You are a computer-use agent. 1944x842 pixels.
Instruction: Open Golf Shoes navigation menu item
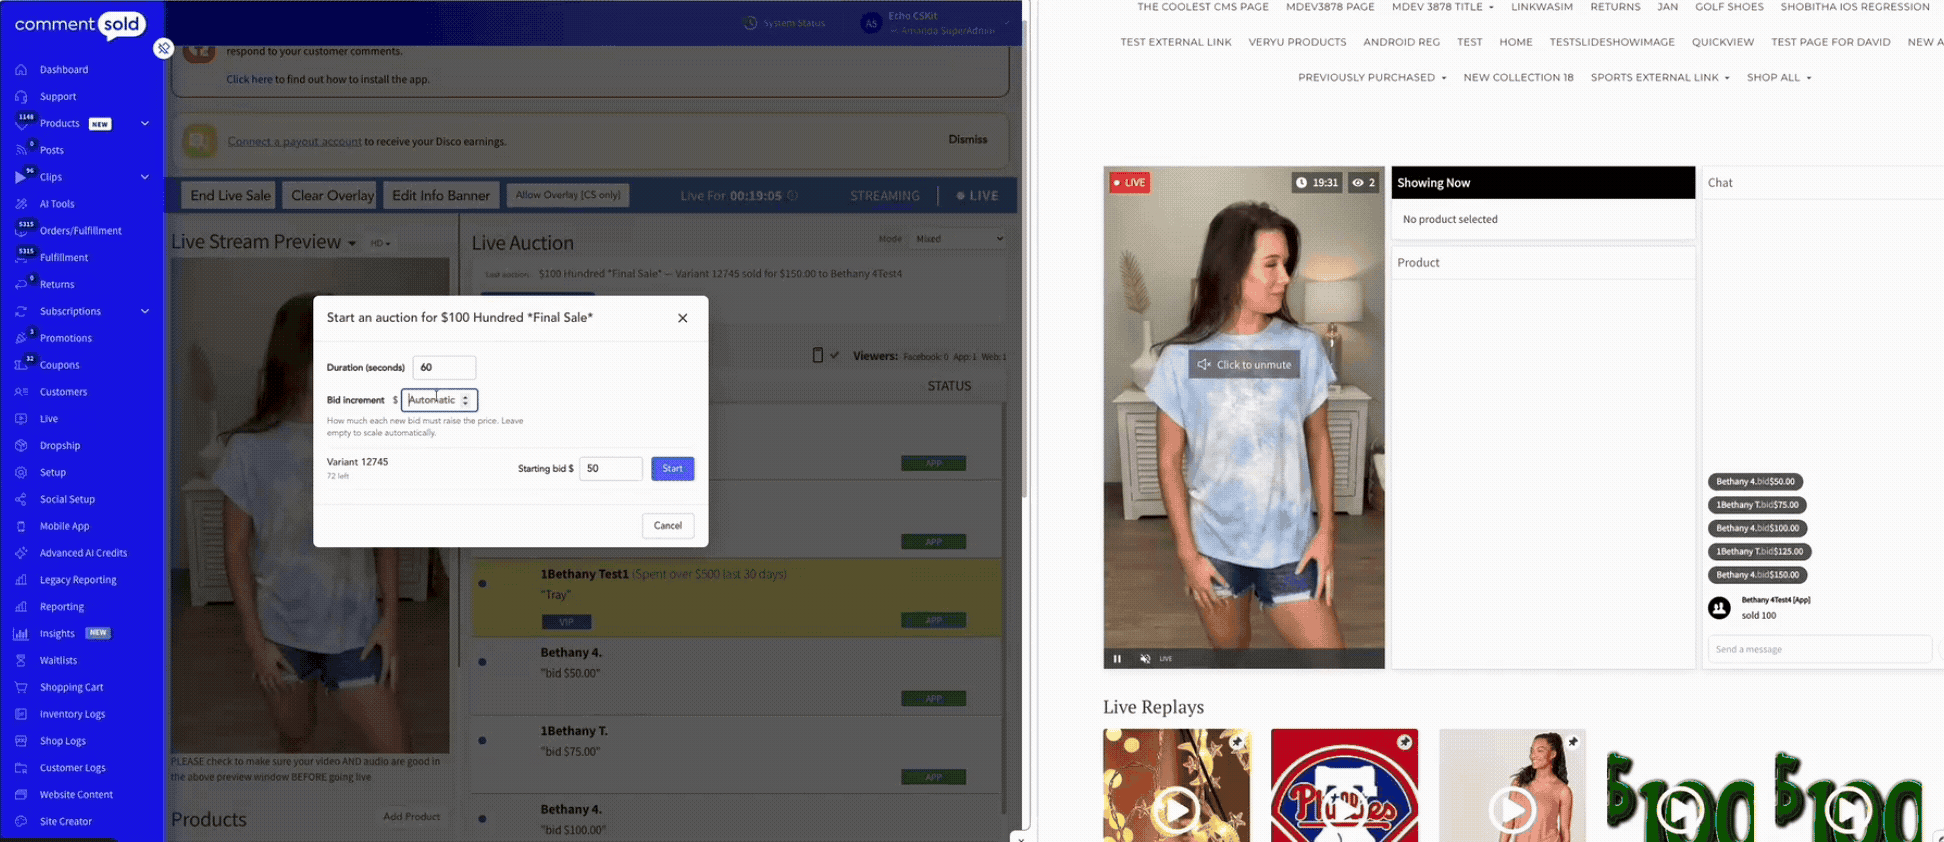tap(1729, 7)
